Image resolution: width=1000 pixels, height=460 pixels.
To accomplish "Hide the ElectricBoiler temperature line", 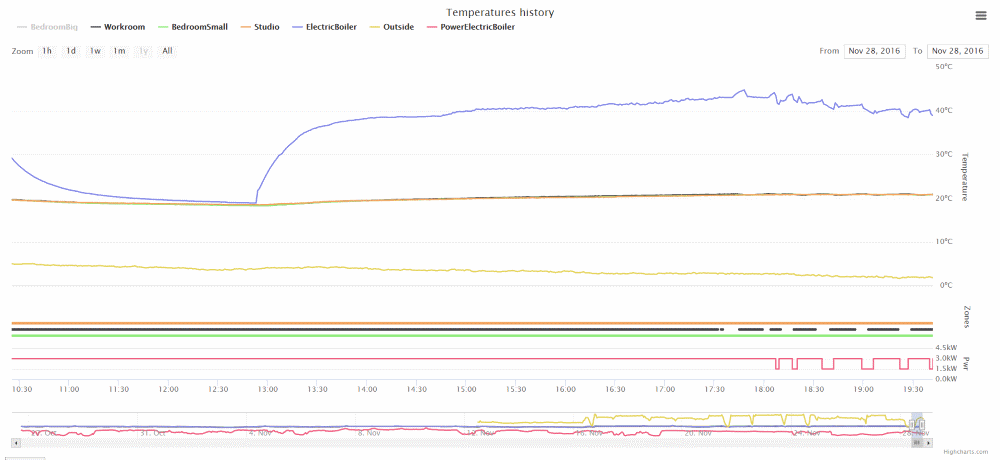I will [331, 27].
